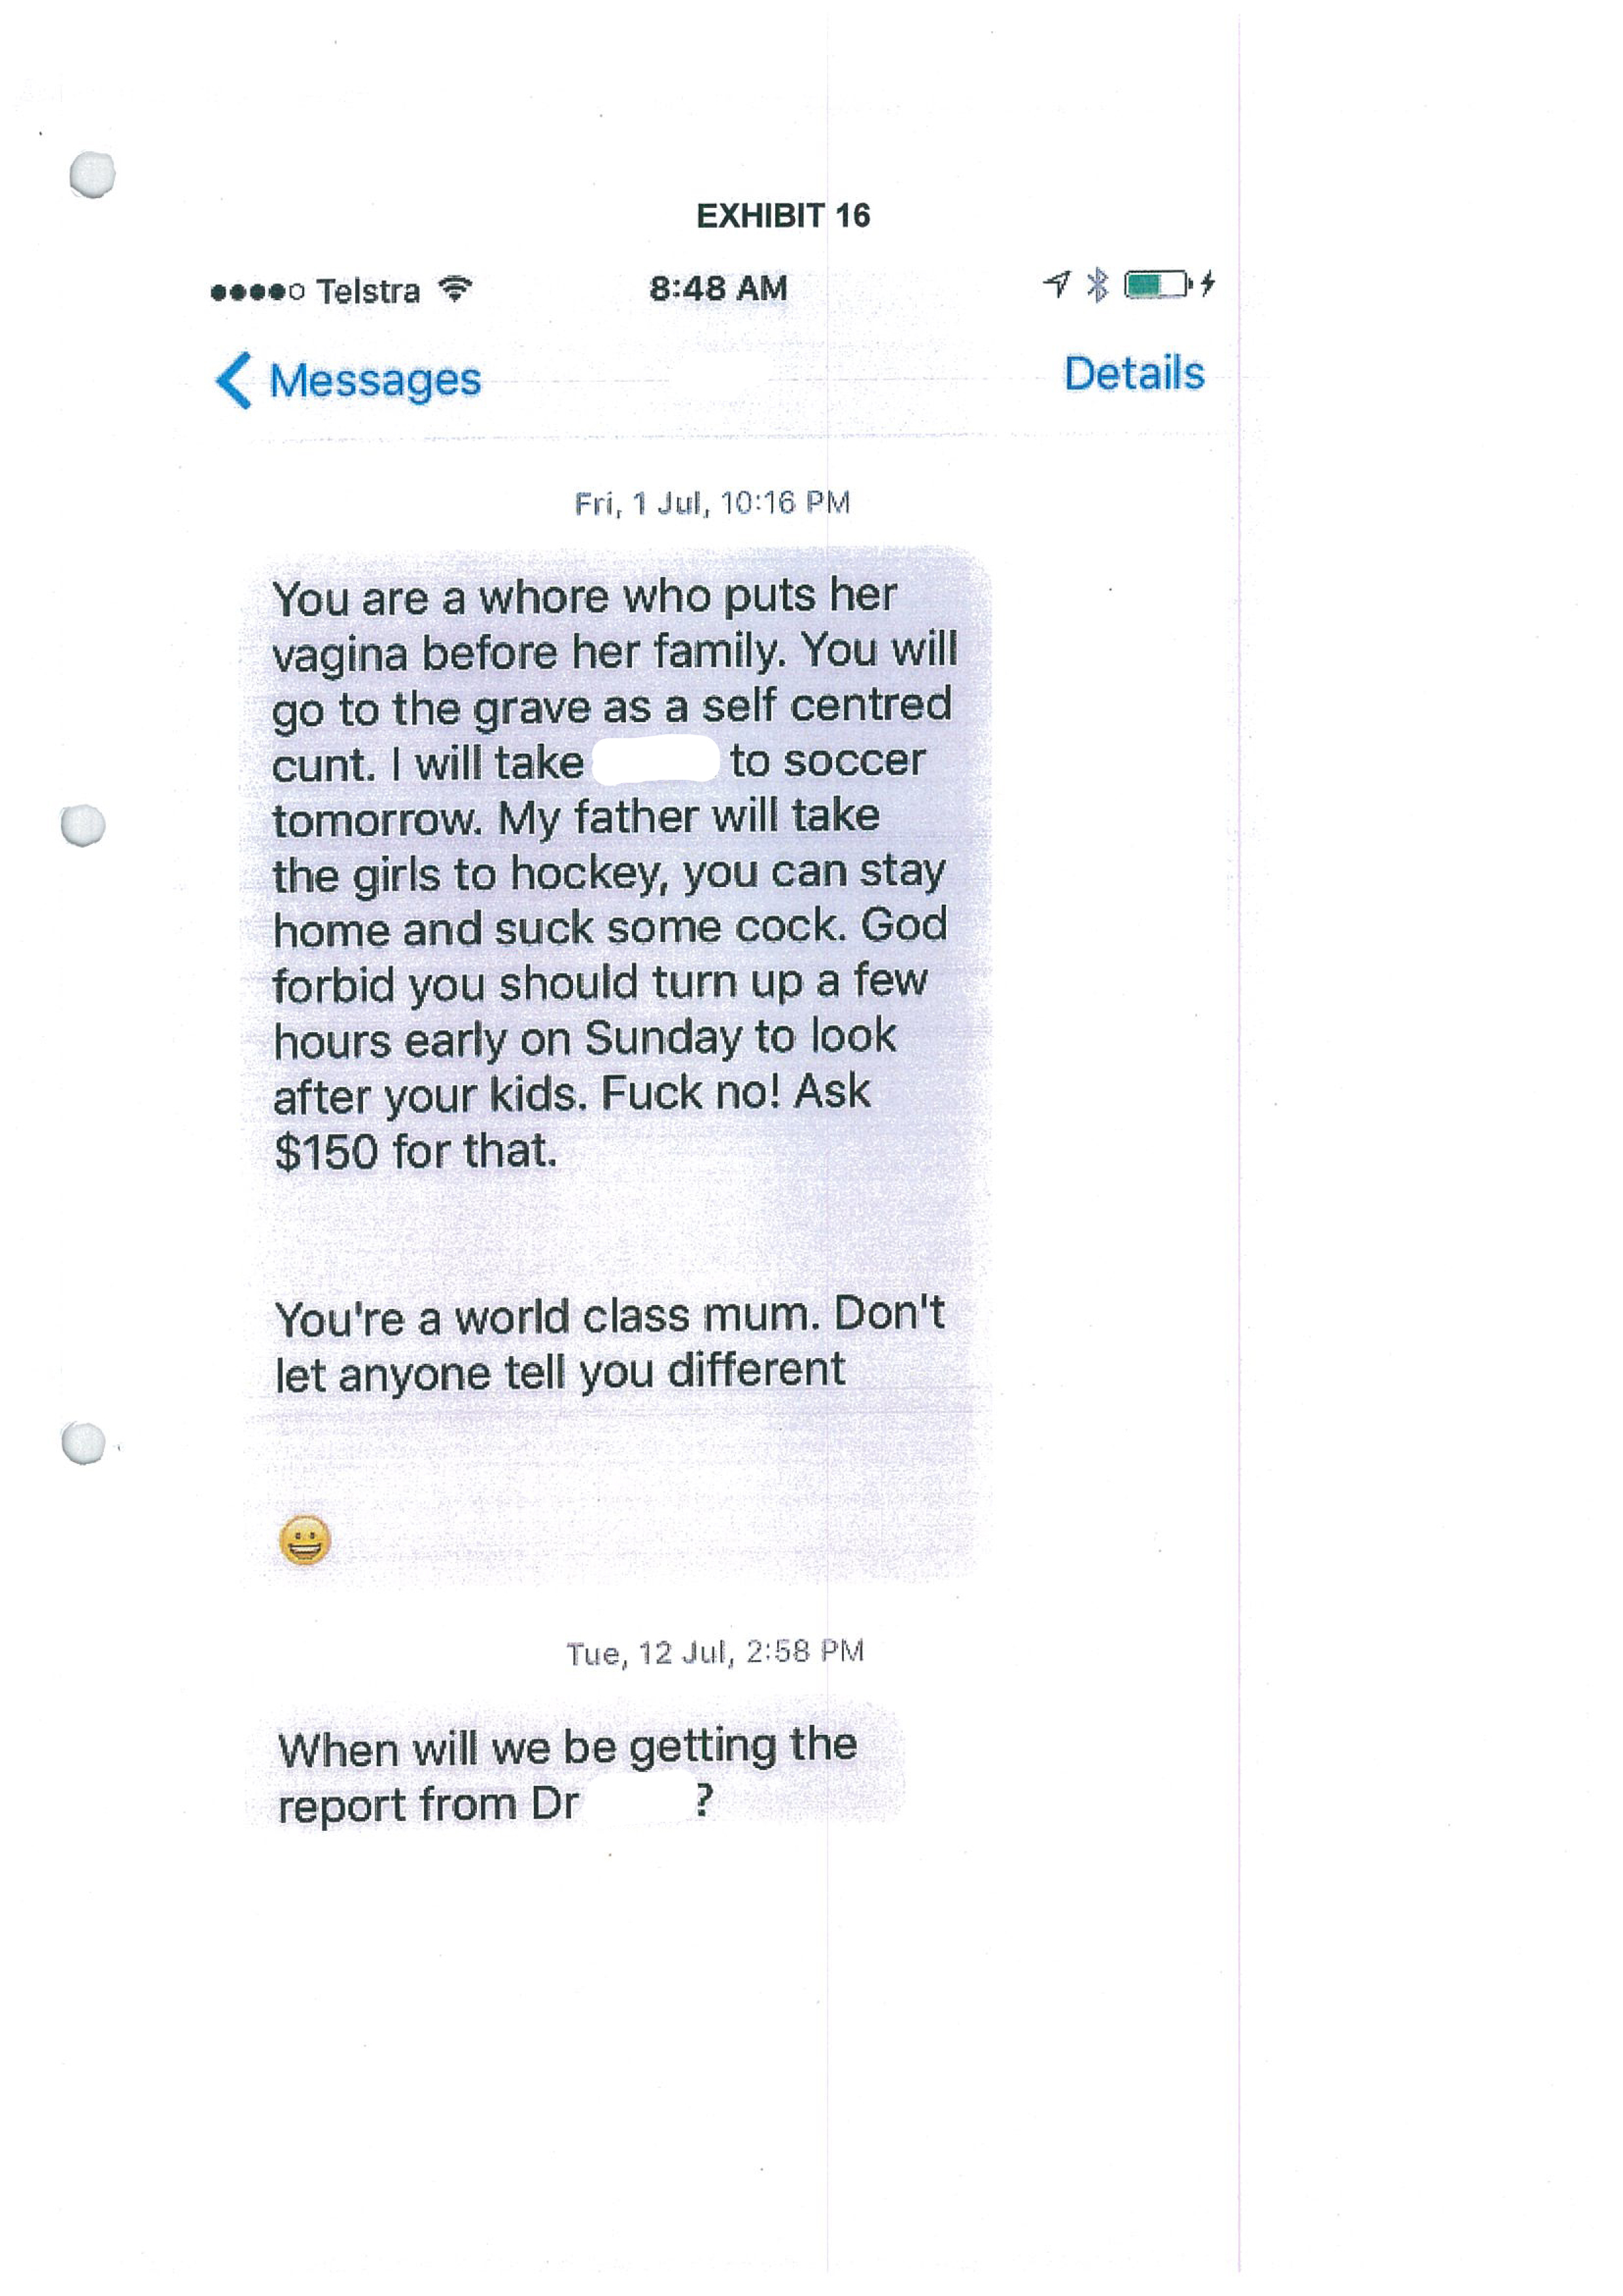Viewport: 1623px width, 2296px height.
Task: Tap the back chevron beside Messages
Action: tap(234, 380)
